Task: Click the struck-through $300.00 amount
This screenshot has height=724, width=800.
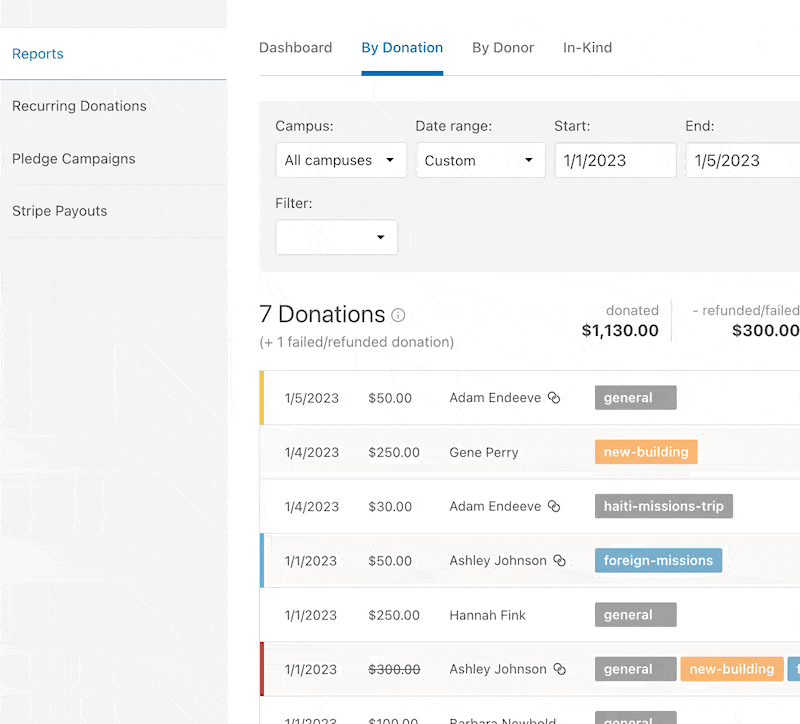Action: tap(394, 669)
